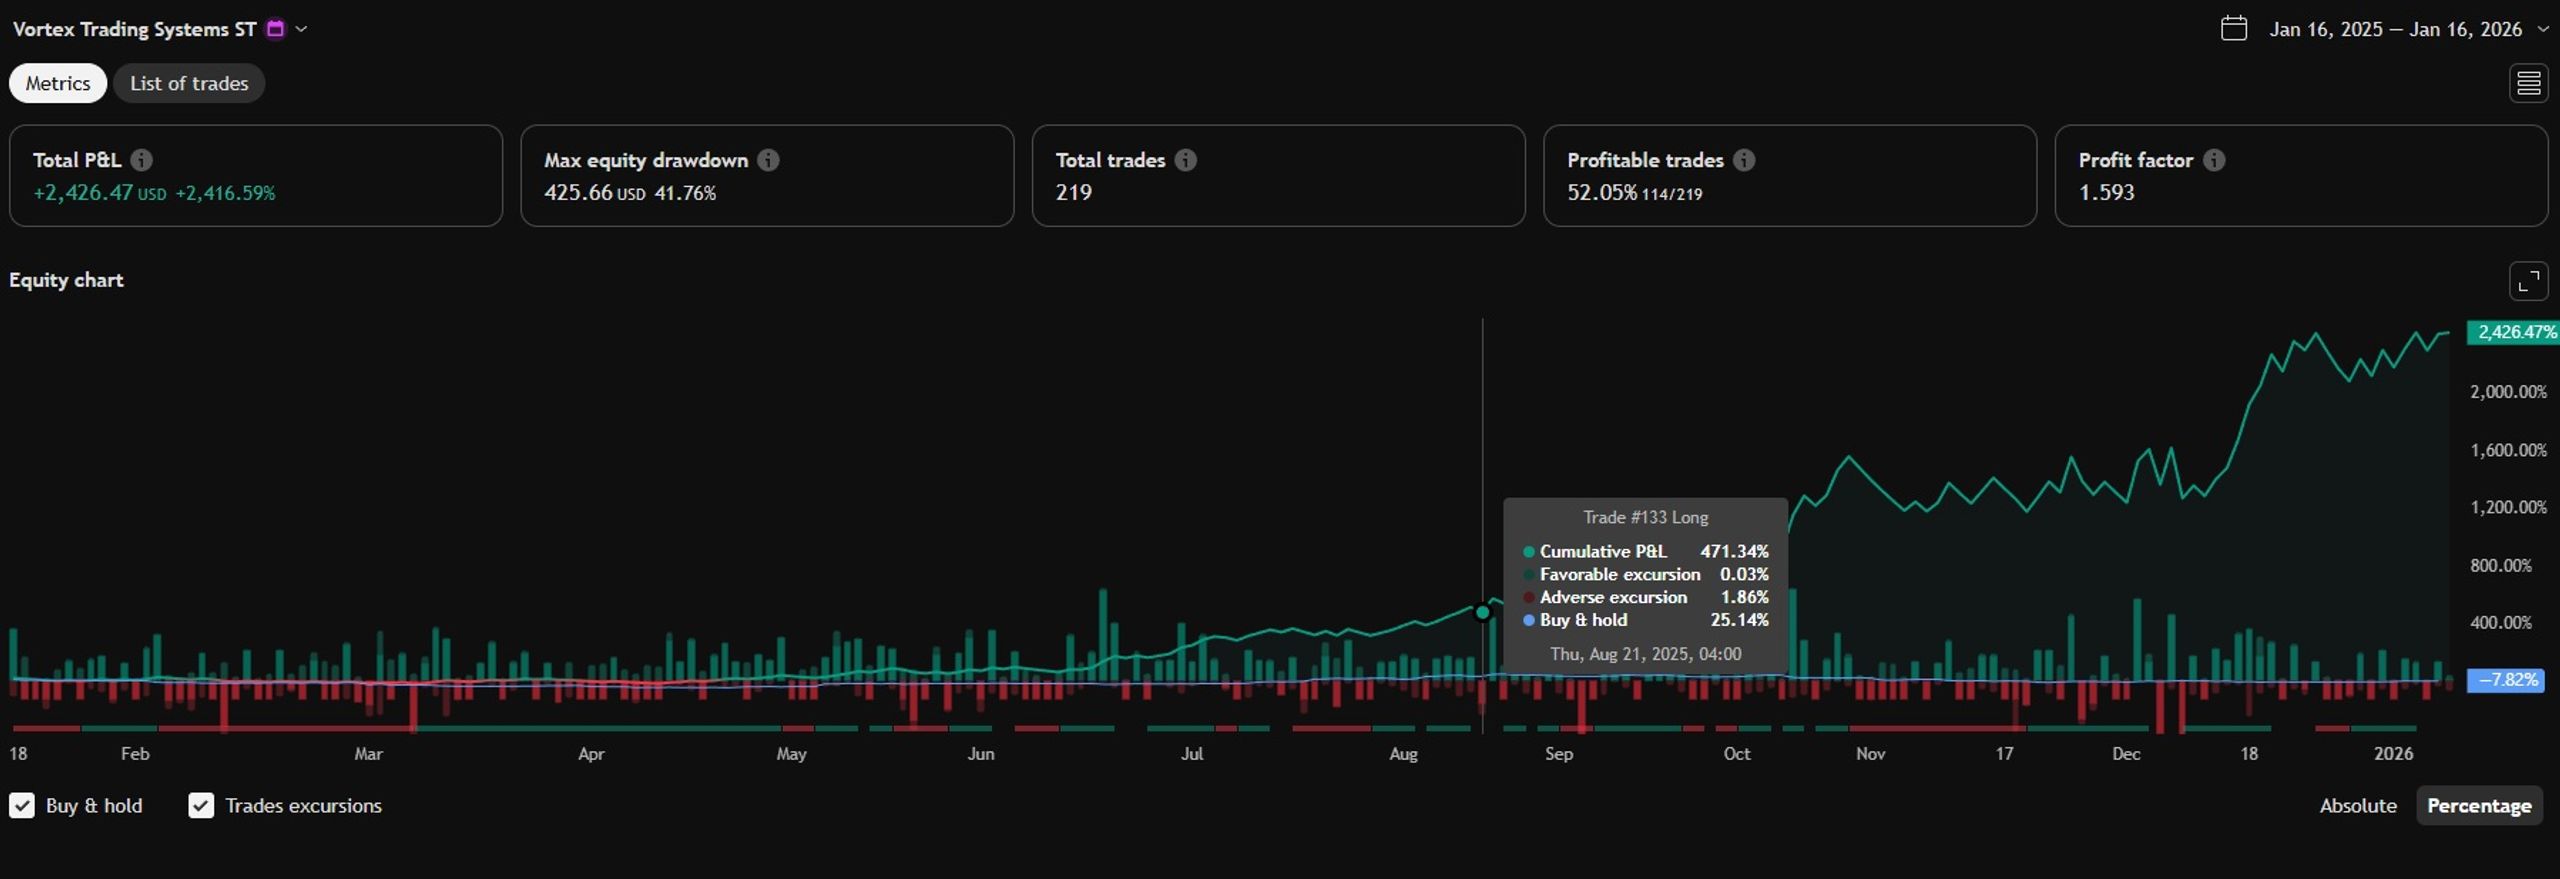Click the Total P&L value +2,426.47 USD
This screenshot has height=879, width=2560.
[100, 192]
